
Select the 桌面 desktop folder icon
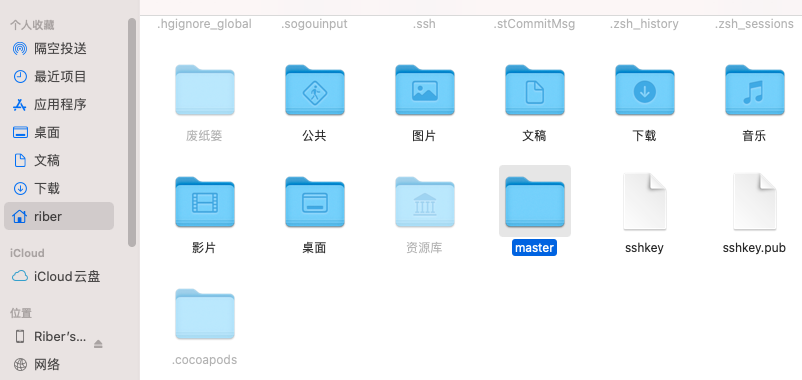[315, 202]
